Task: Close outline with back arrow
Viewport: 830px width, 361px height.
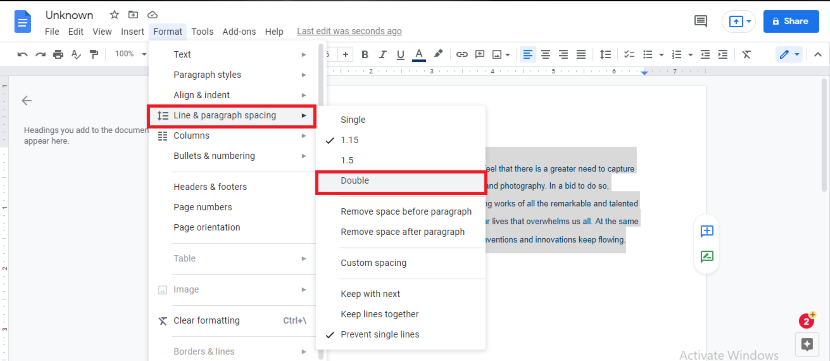Action: click(x=26, y=101)
